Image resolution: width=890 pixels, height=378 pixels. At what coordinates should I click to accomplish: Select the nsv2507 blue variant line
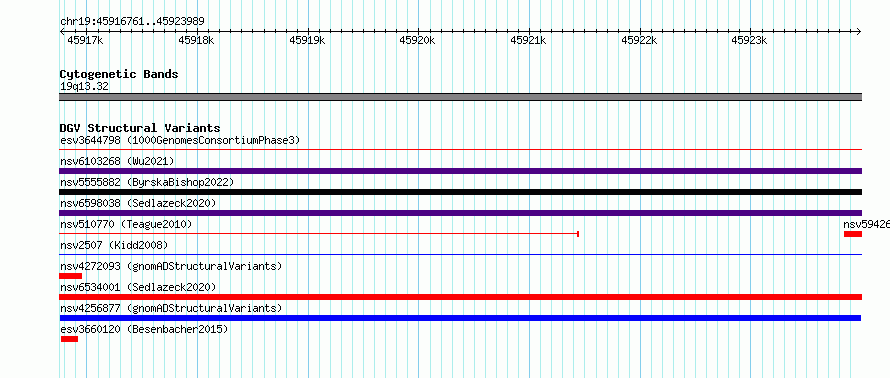point(460,254)
